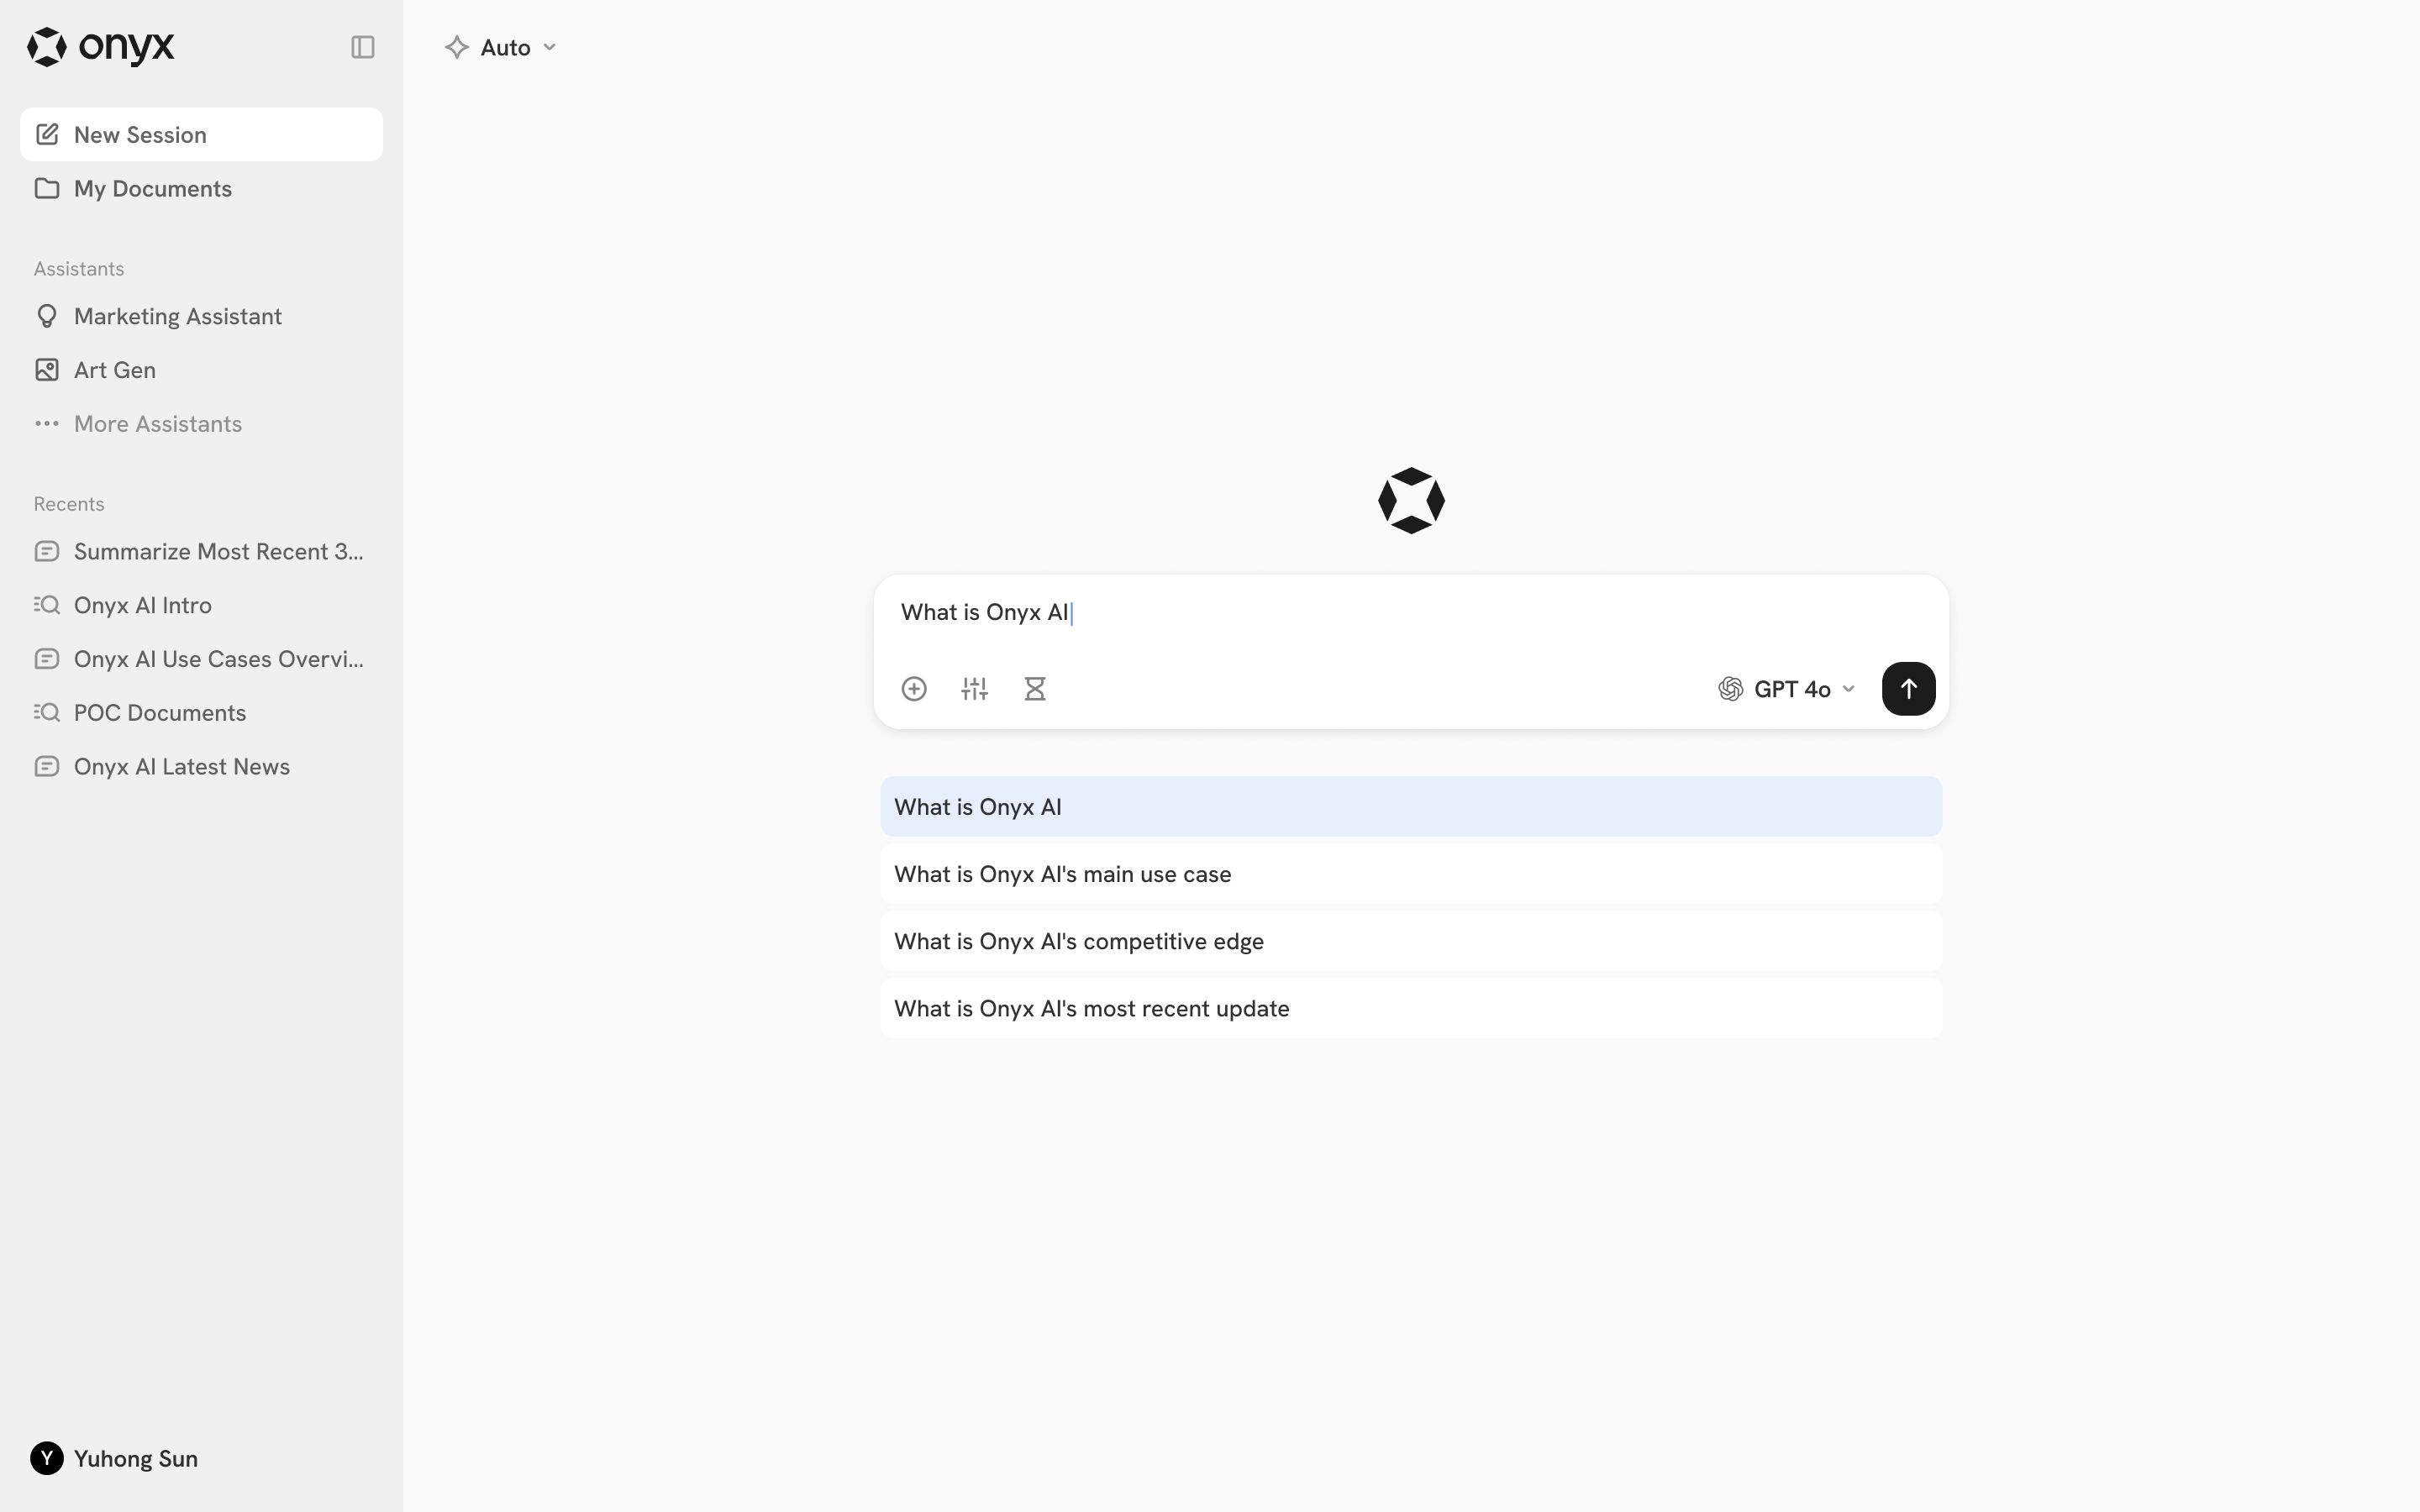Open My Documents
This screenshot has width=2420, height=1512.
coord(201,188)
